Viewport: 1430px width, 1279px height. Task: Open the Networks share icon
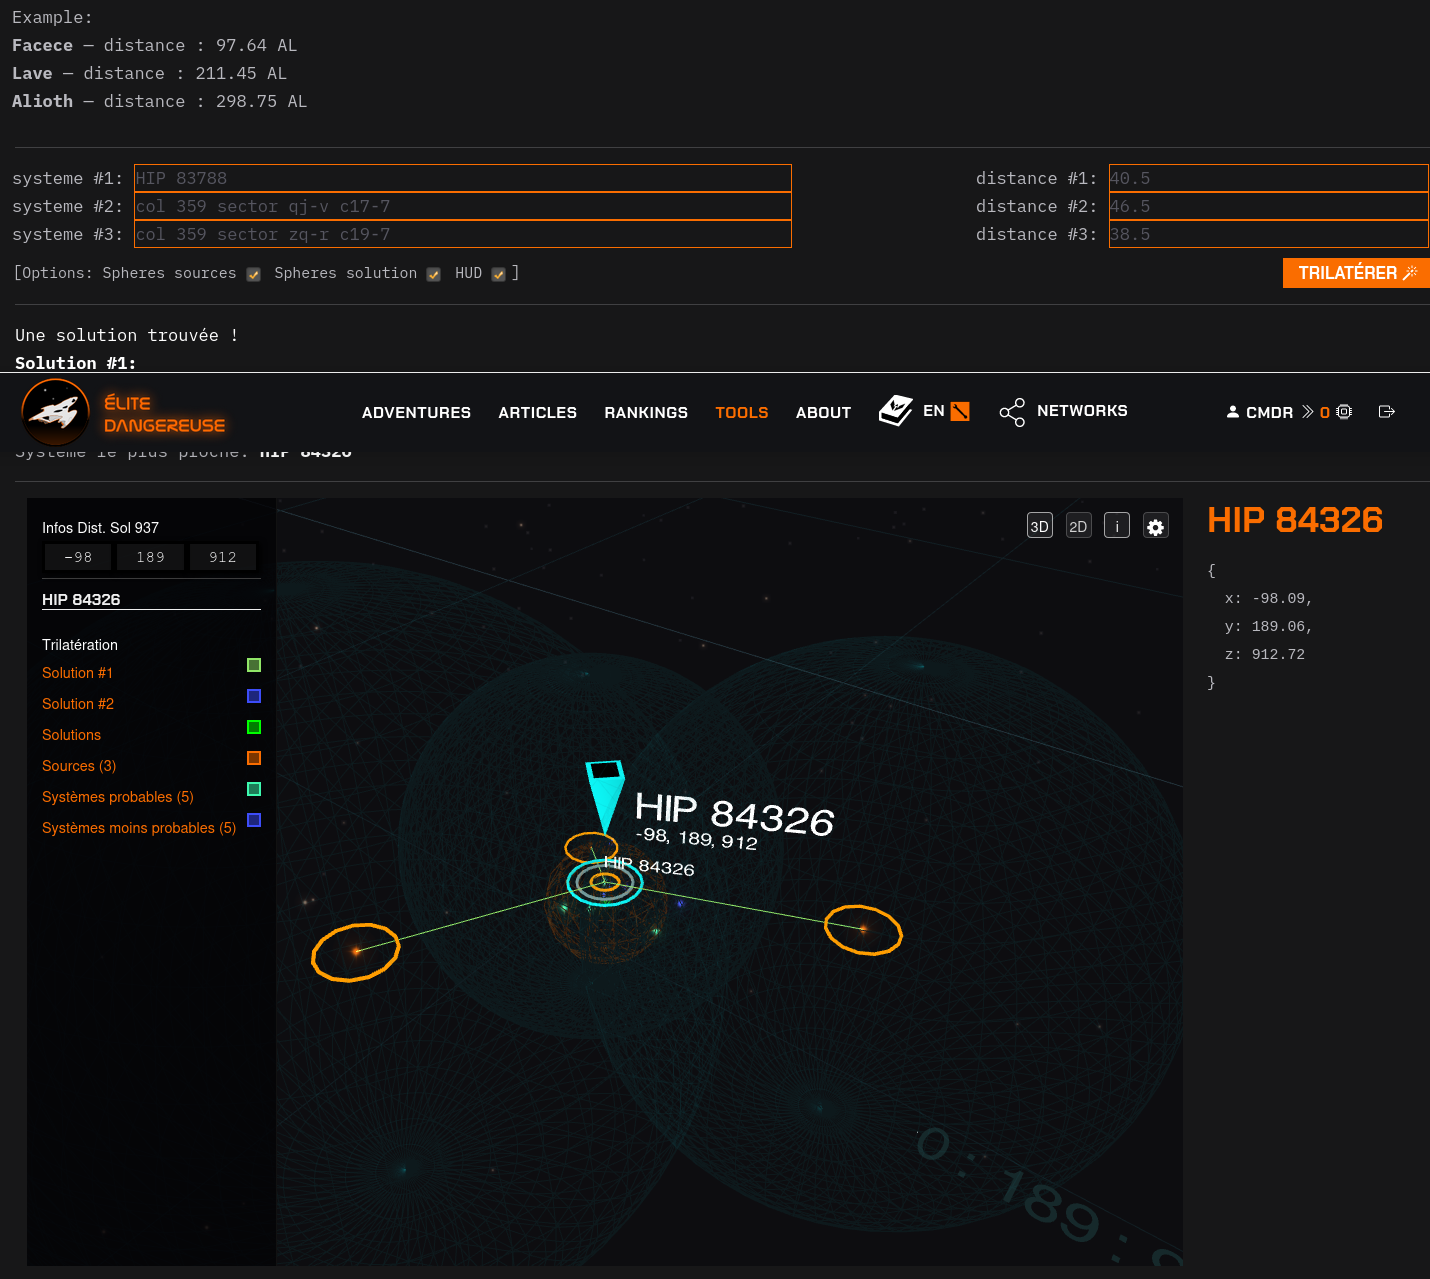1012,412
